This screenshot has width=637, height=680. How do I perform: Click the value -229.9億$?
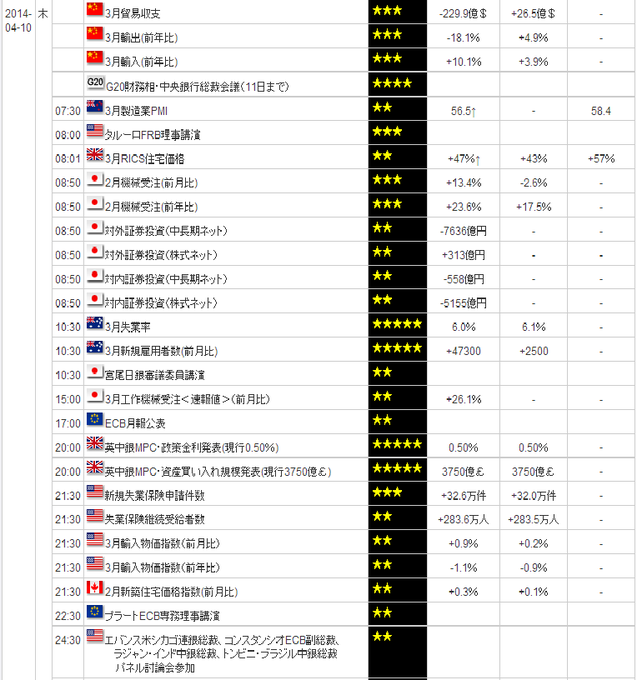pos(463,14)
